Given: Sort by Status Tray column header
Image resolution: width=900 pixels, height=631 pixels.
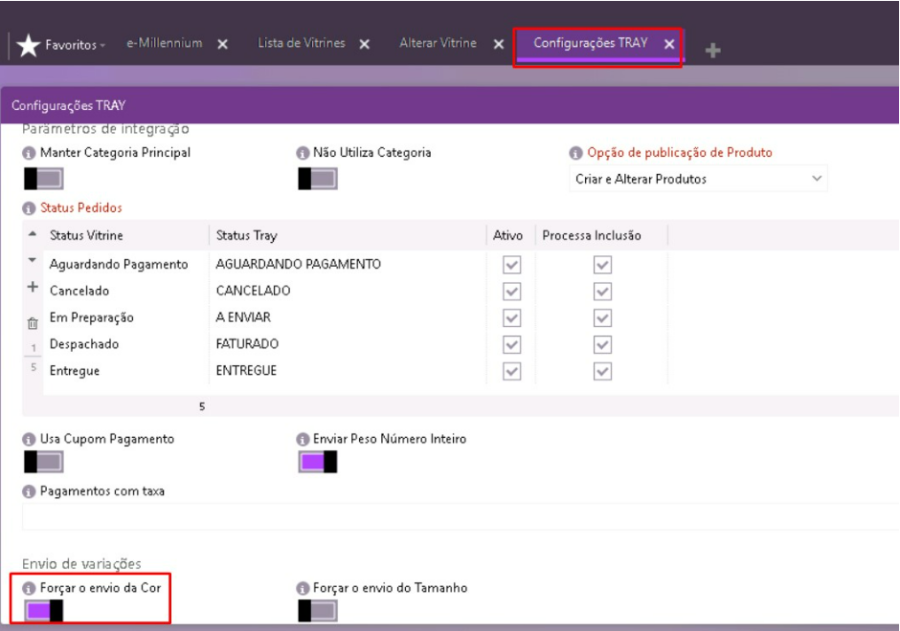Looking at the screenshot, I should [246, 235].
